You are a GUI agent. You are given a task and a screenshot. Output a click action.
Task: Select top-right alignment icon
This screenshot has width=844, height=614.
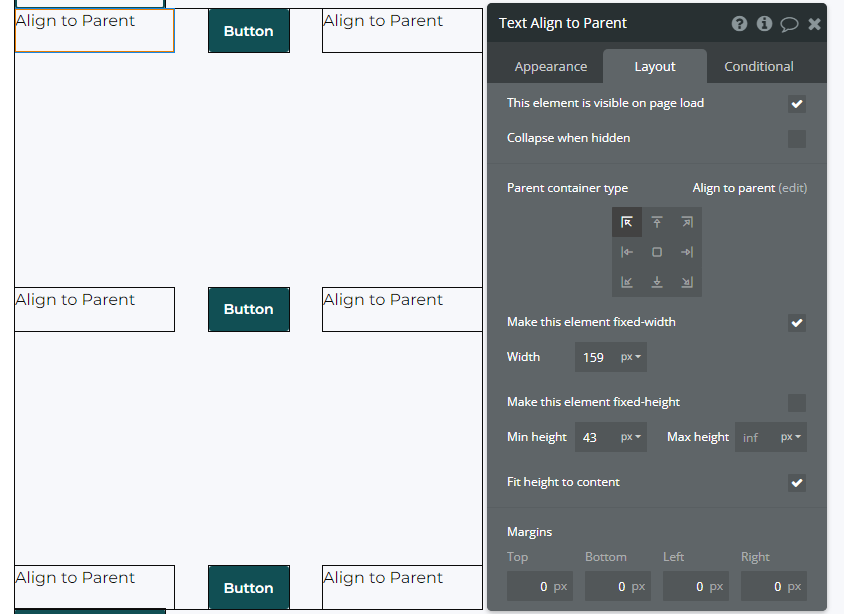click(x=687, y=222)
